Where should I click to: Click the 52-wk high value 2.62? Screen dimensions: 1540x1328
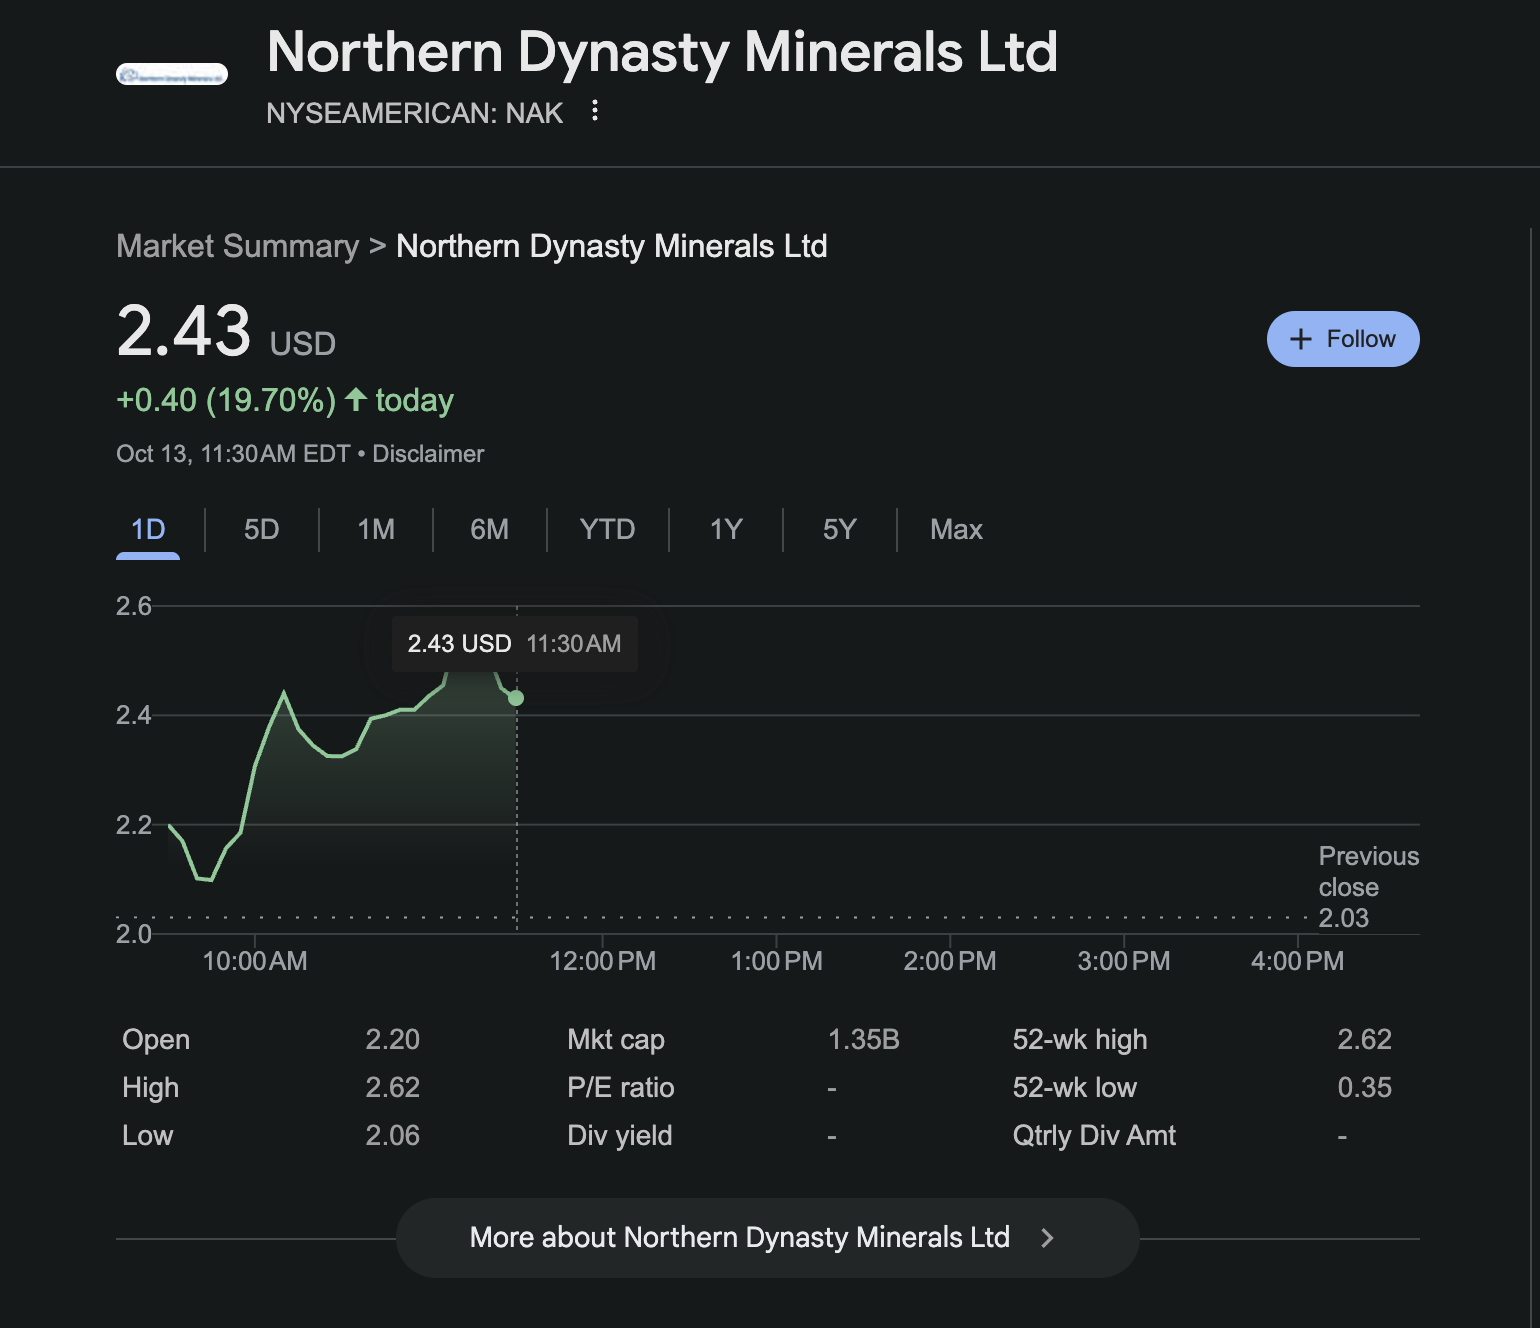(x=1365, y=1039)
